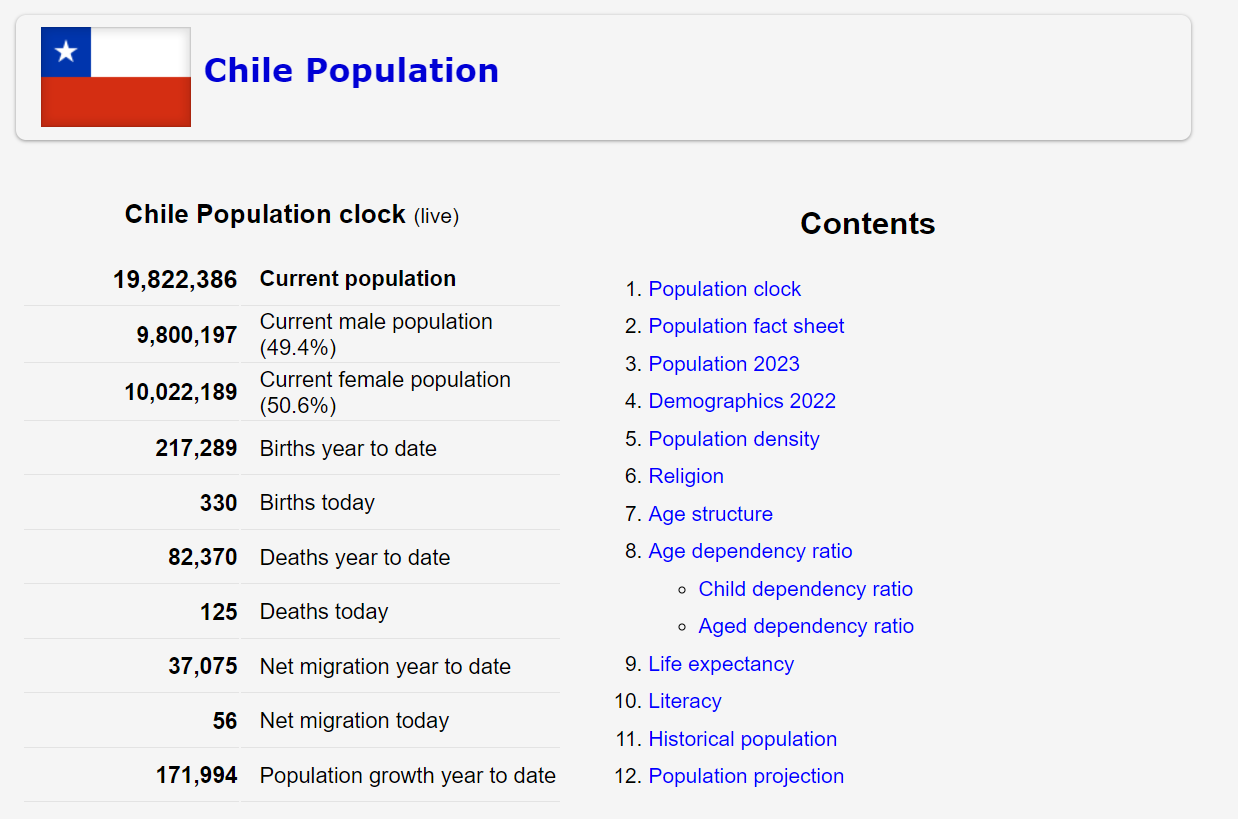Click the Chile Population clock heading

click(x=265, y=215)
